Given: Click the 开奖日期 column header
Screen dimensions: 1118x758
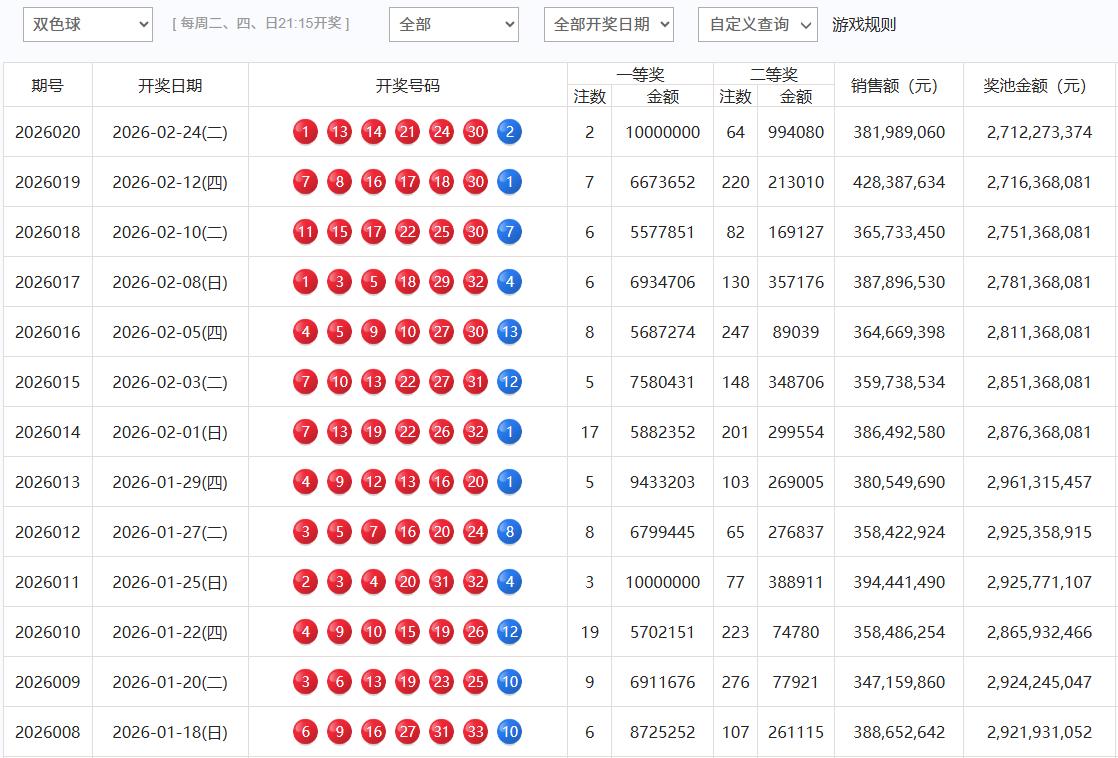Looking at the screenshot, I should 170,86.
